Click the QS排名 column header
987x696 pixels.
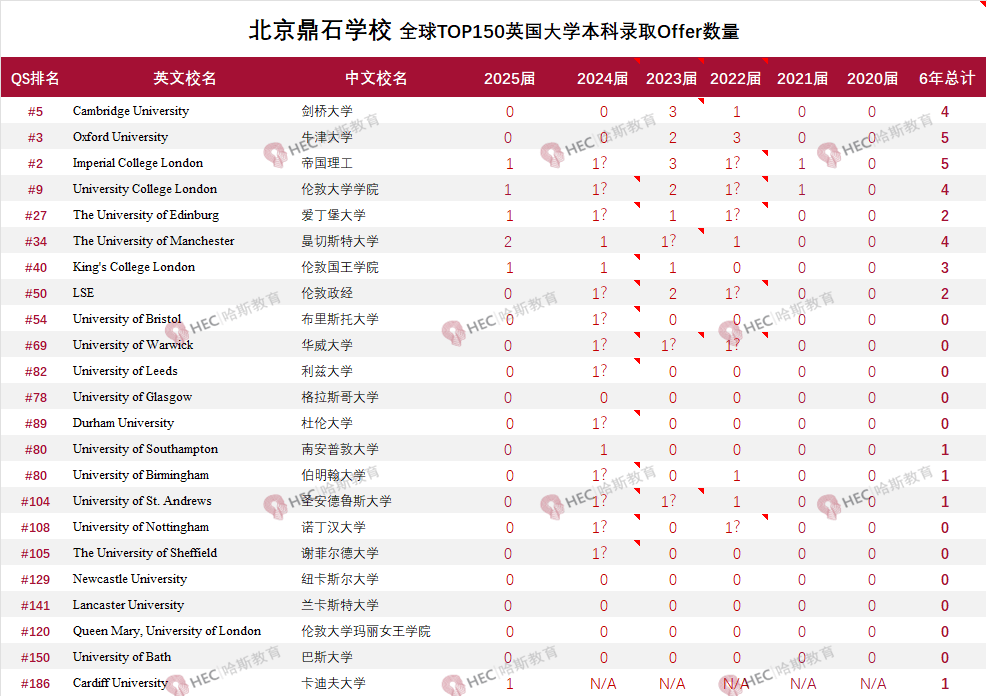(35, 78)
